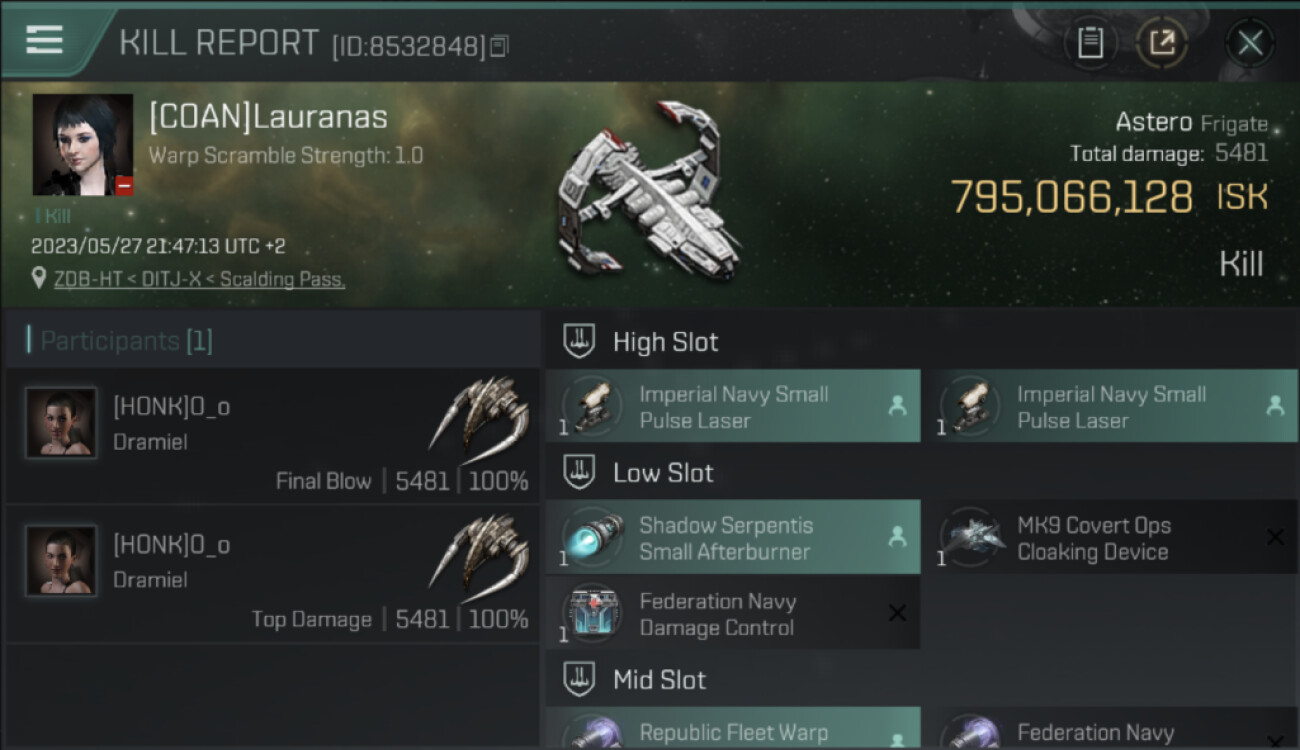Collapse the Low Slot section

579,473
